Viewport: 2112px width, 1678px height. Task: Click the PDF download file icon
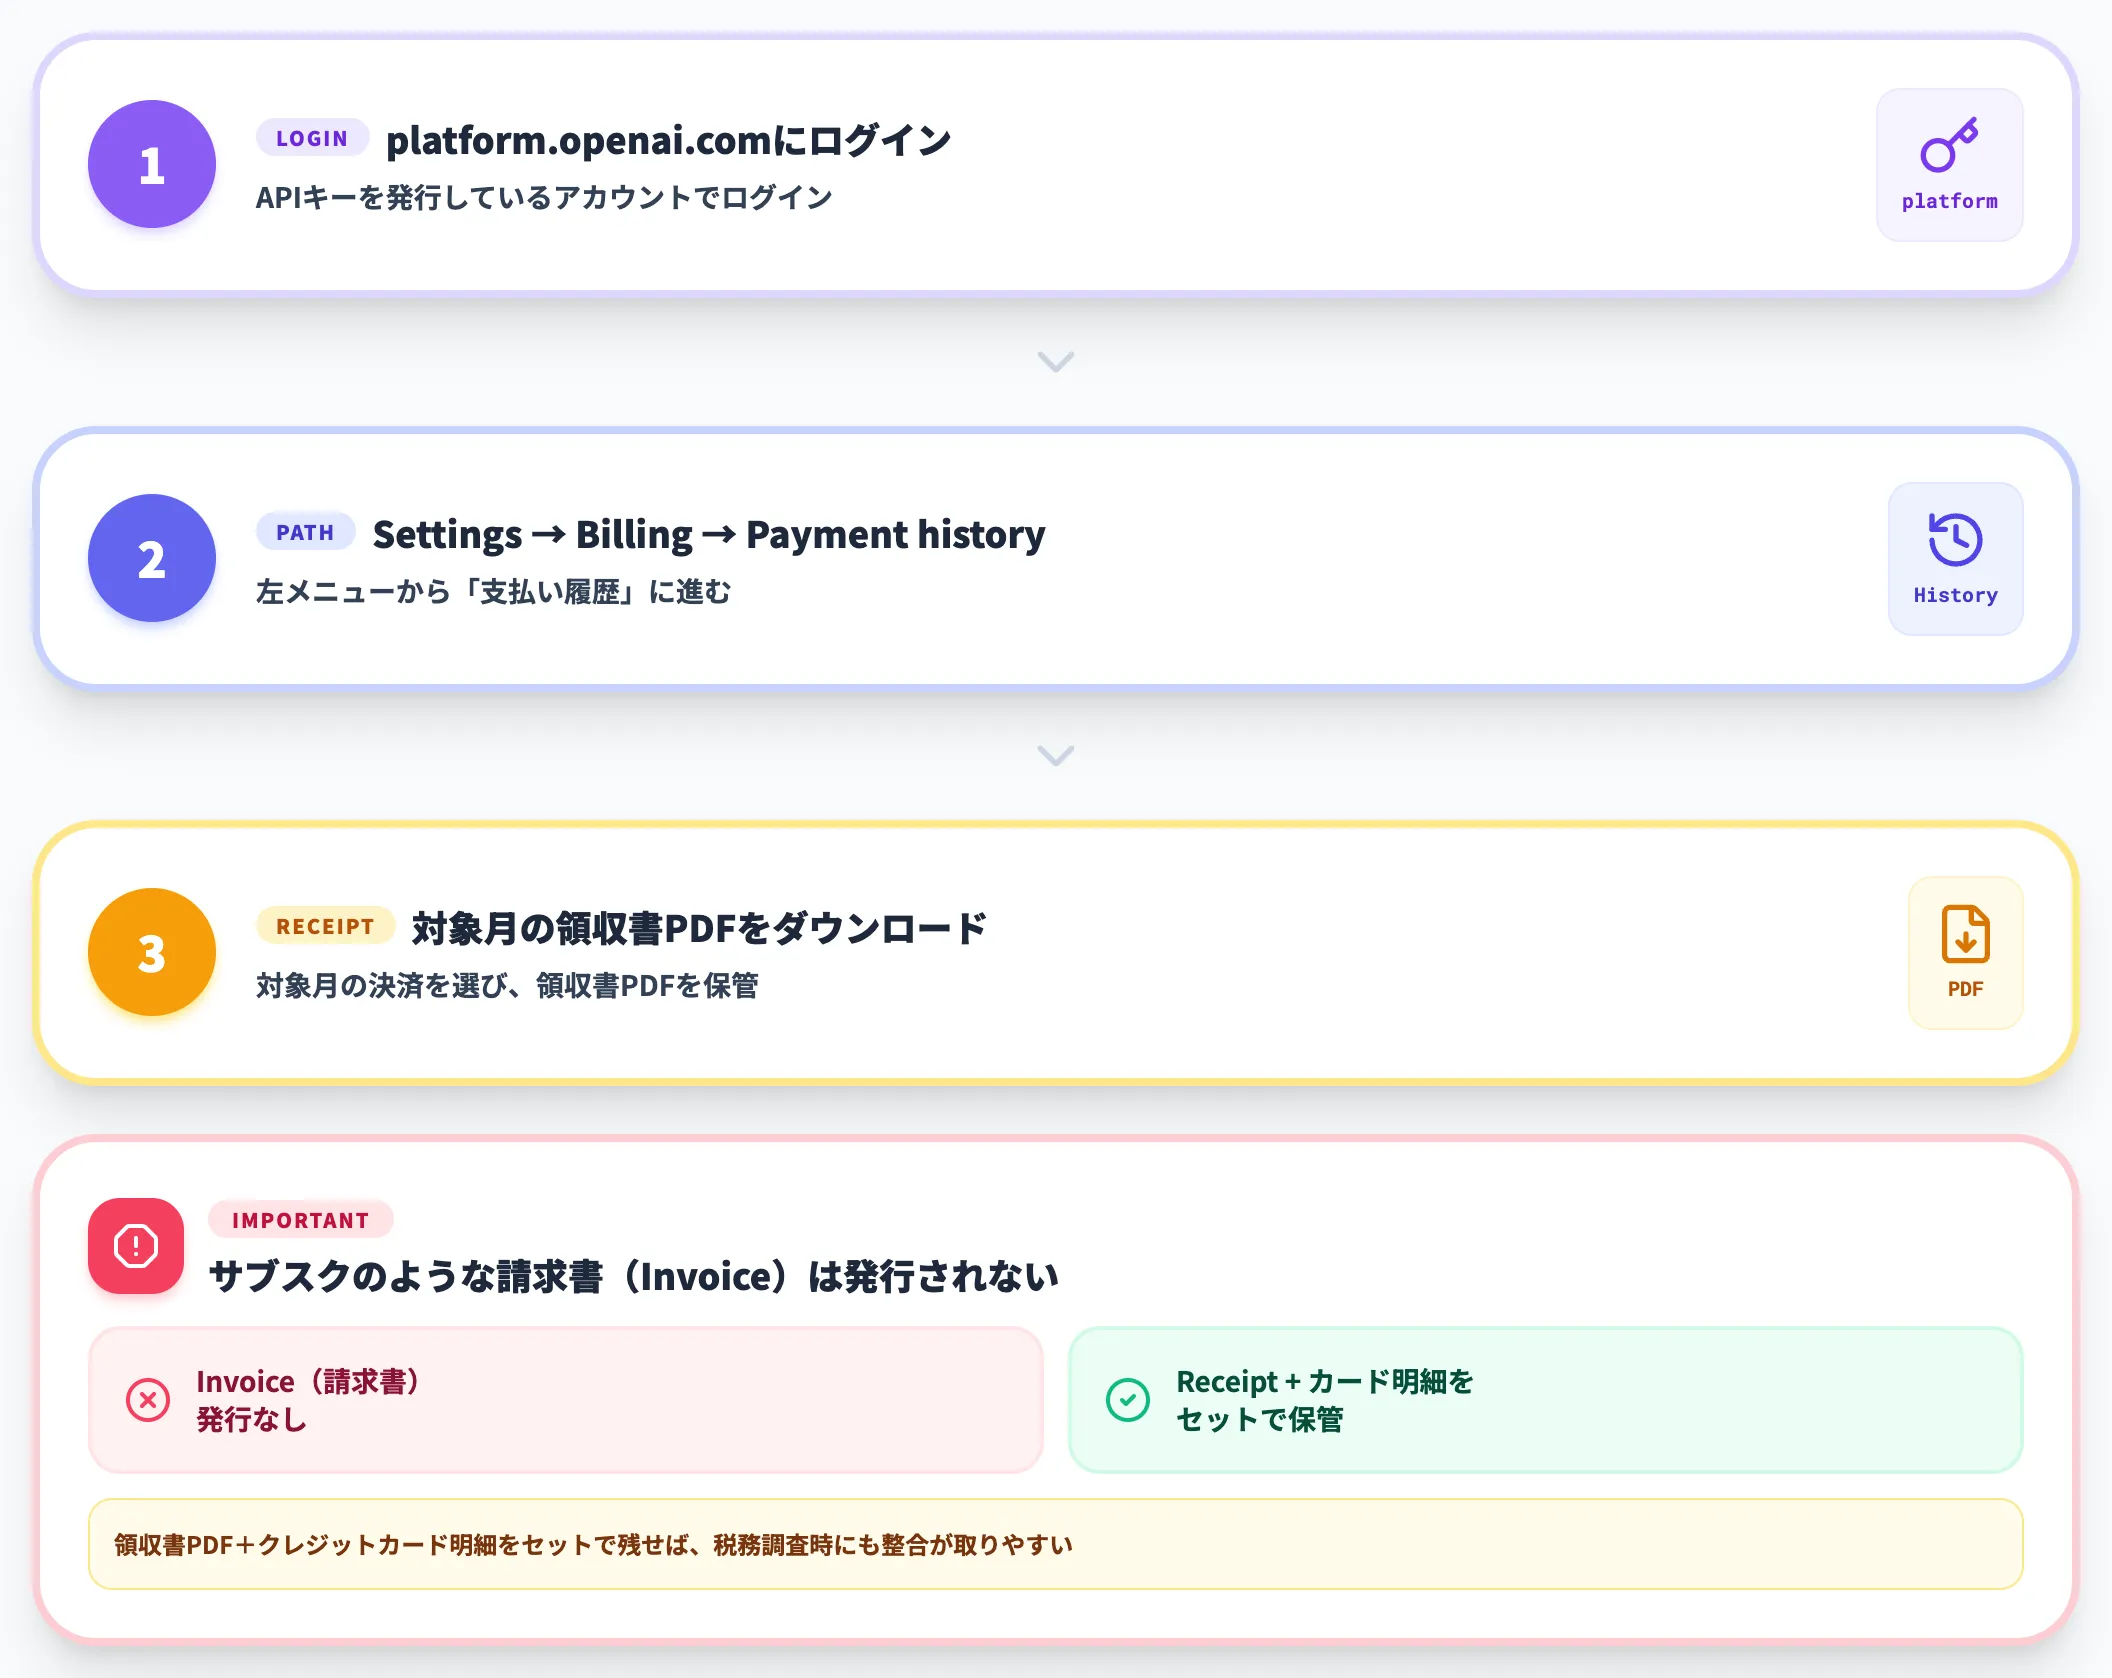click(1965, 934)
